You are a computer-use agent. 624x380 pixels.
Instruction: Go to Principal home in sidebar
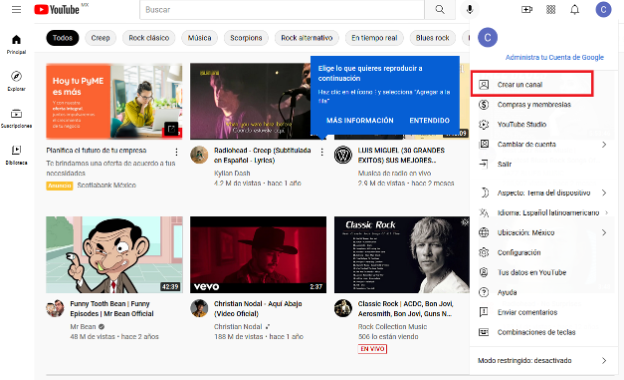(16, 44)
